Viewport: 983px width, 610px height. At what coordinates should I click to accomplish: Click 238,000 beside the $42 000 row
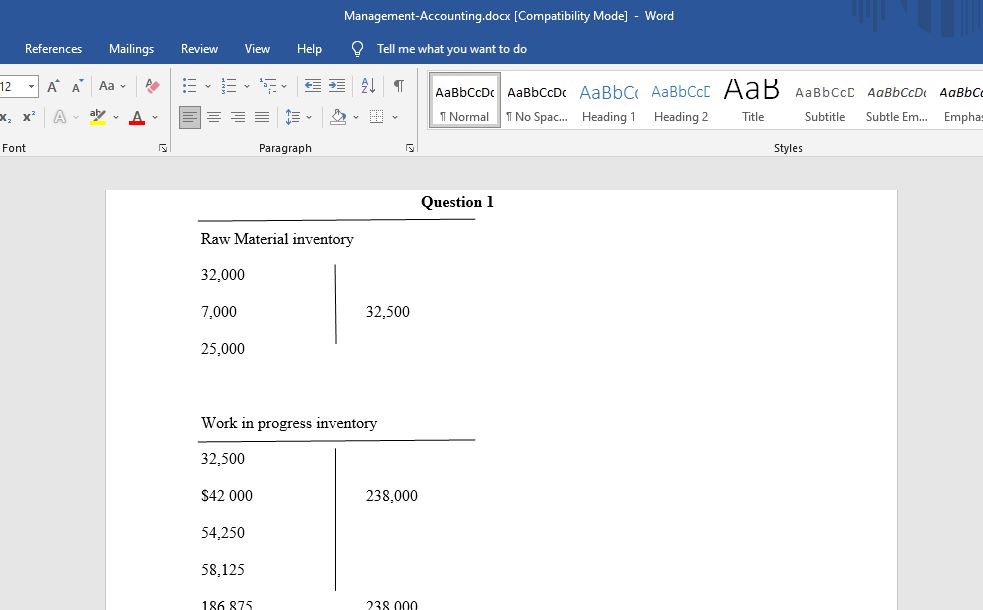(x=392, y=495)
